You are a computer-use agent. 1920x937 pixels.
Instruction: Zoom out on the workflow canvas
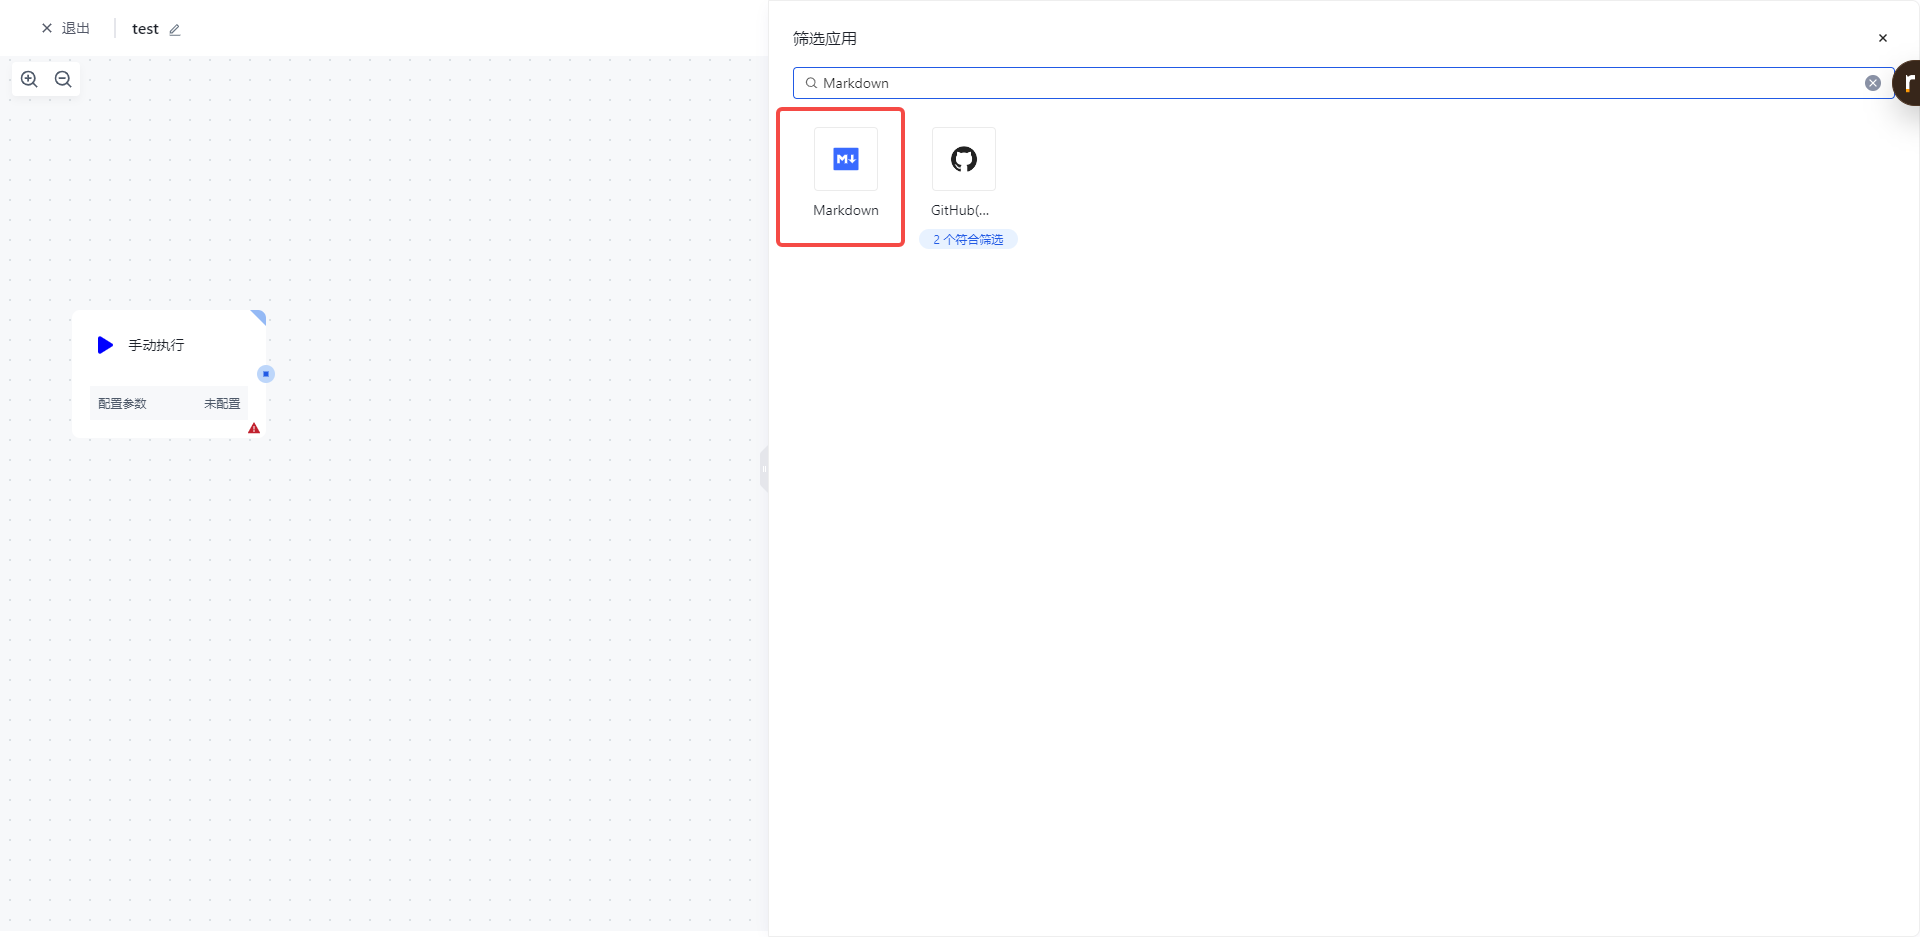[x=63, y=79]
